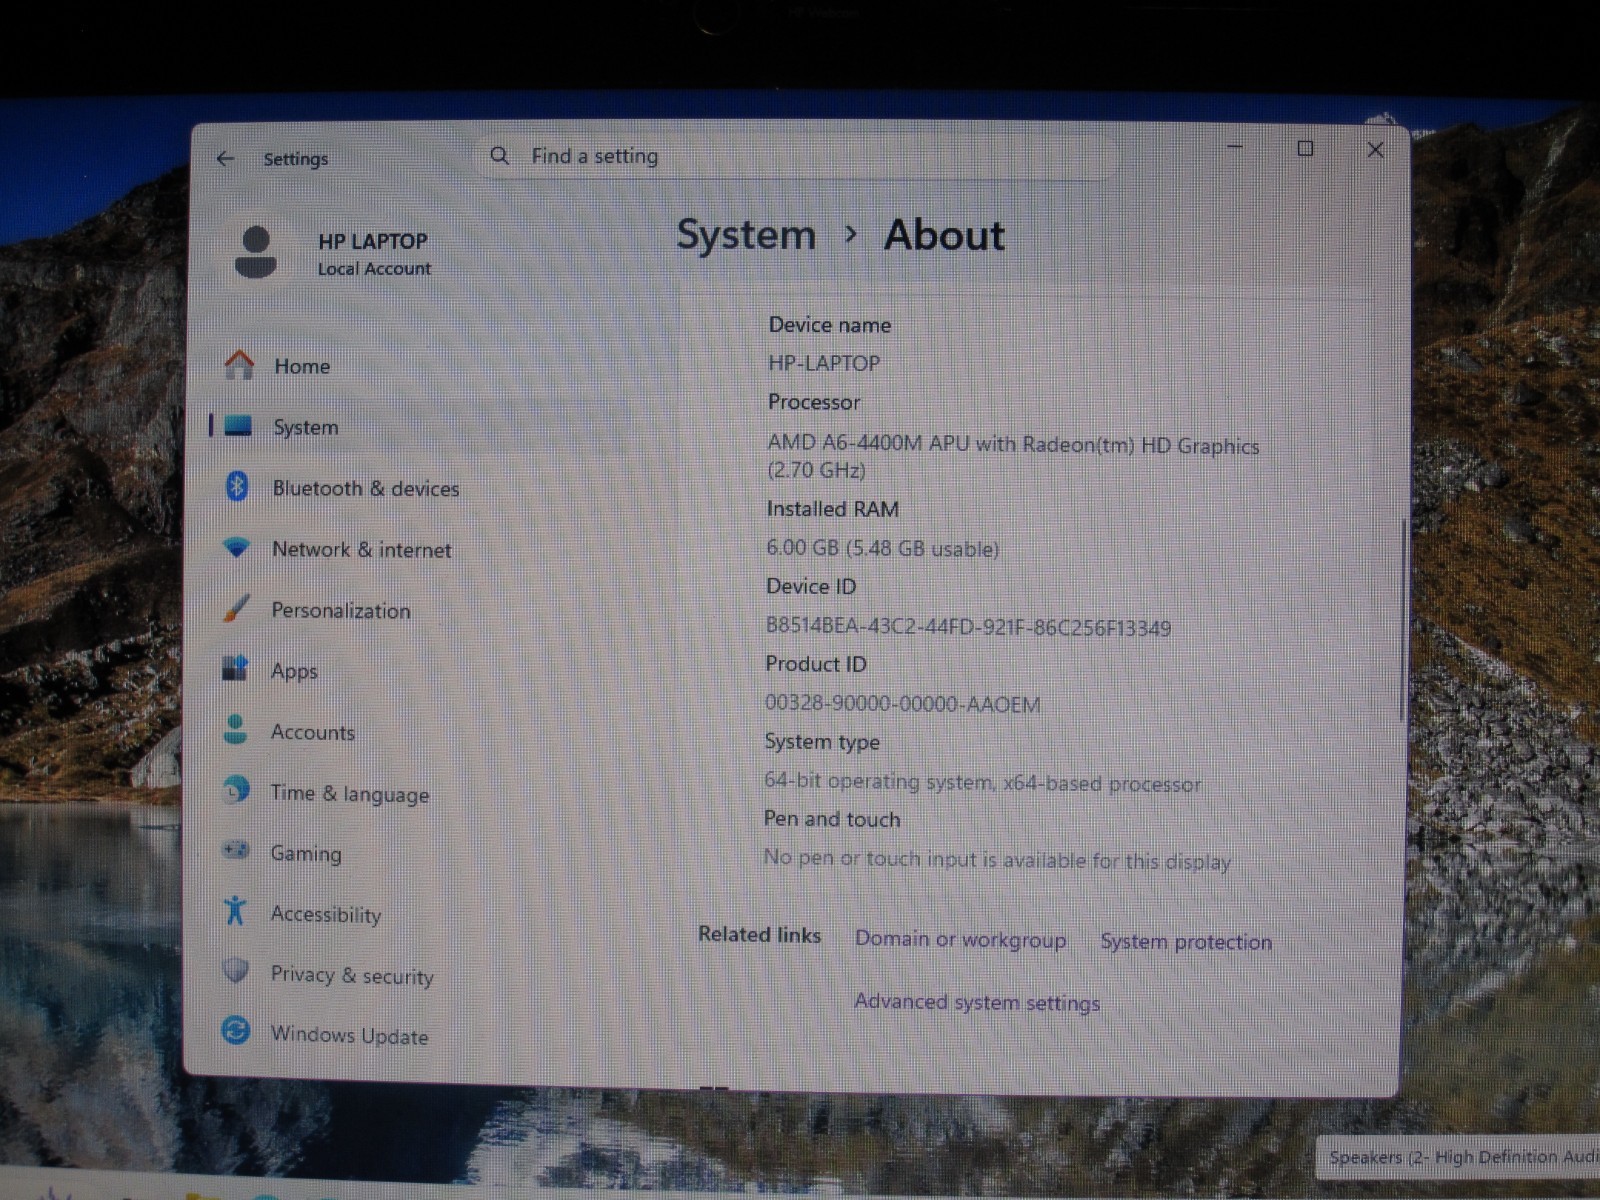This screenshot has width=1600, height=1200.
Task: Click the scrollbar at the window's right edge
Action: click(1402, 620)
